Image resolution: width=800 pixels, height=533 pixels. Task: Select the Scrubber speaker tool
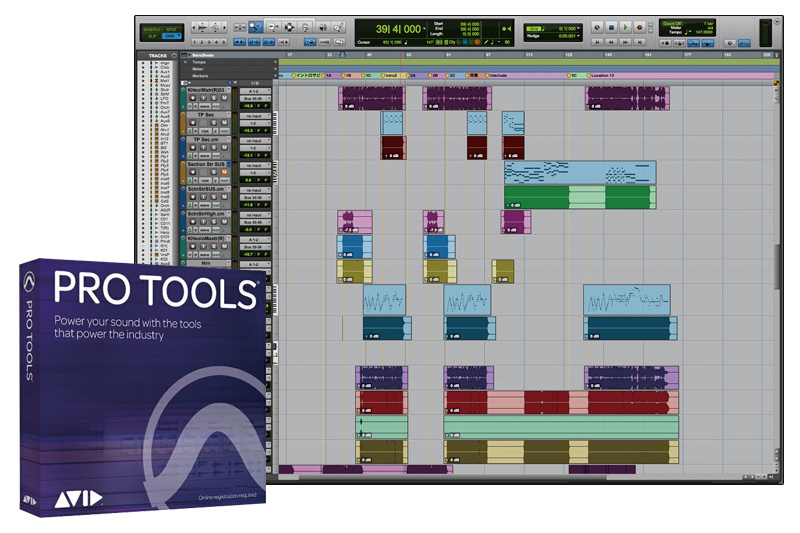[x=322, y=27]
